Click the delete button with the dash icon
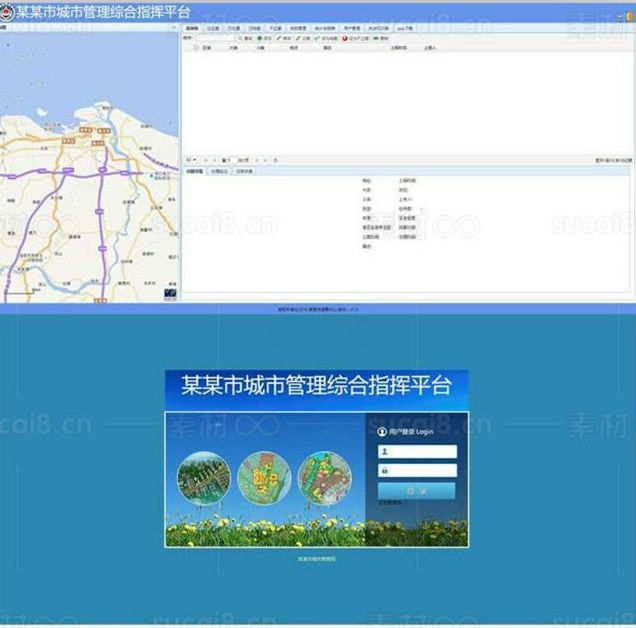The width and height of the screenshot is (636, 628). (381, 38)
